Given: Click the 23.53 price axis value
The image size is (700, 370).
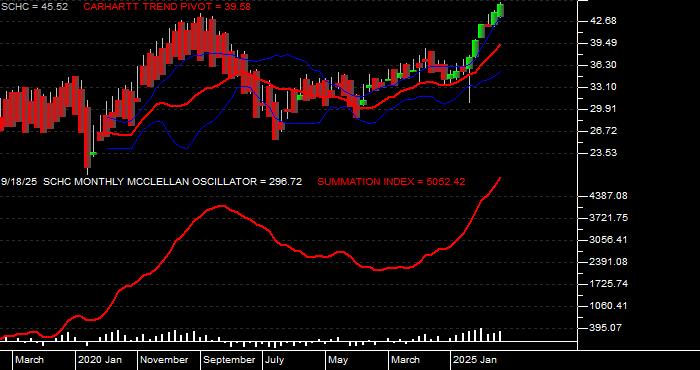Looking at the screenshot, I should pyautogui.click(x=603, y=153).
